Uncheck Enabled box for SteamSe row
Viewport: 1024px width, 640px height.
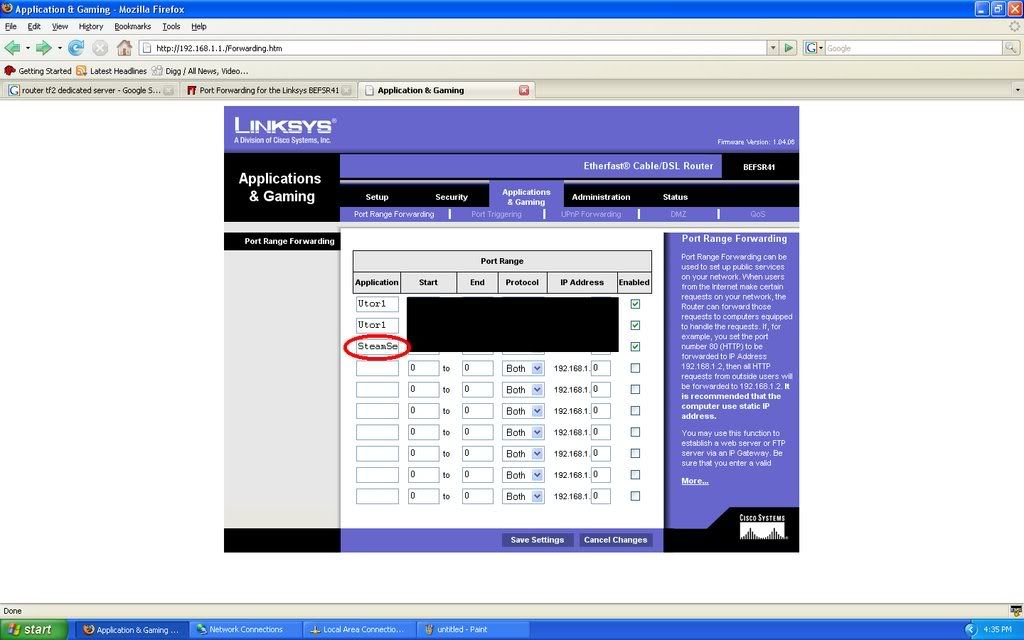coord(635,347)
